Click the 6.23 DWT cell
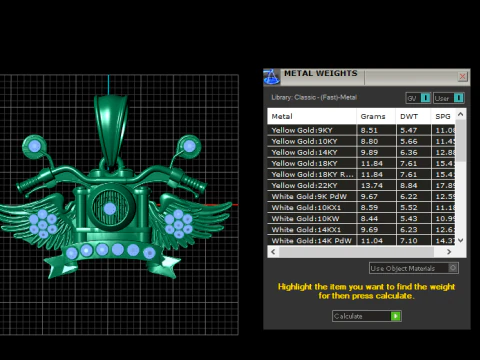Image resolution: width=480 pixels, height=360 pixels. coord(413,229)
